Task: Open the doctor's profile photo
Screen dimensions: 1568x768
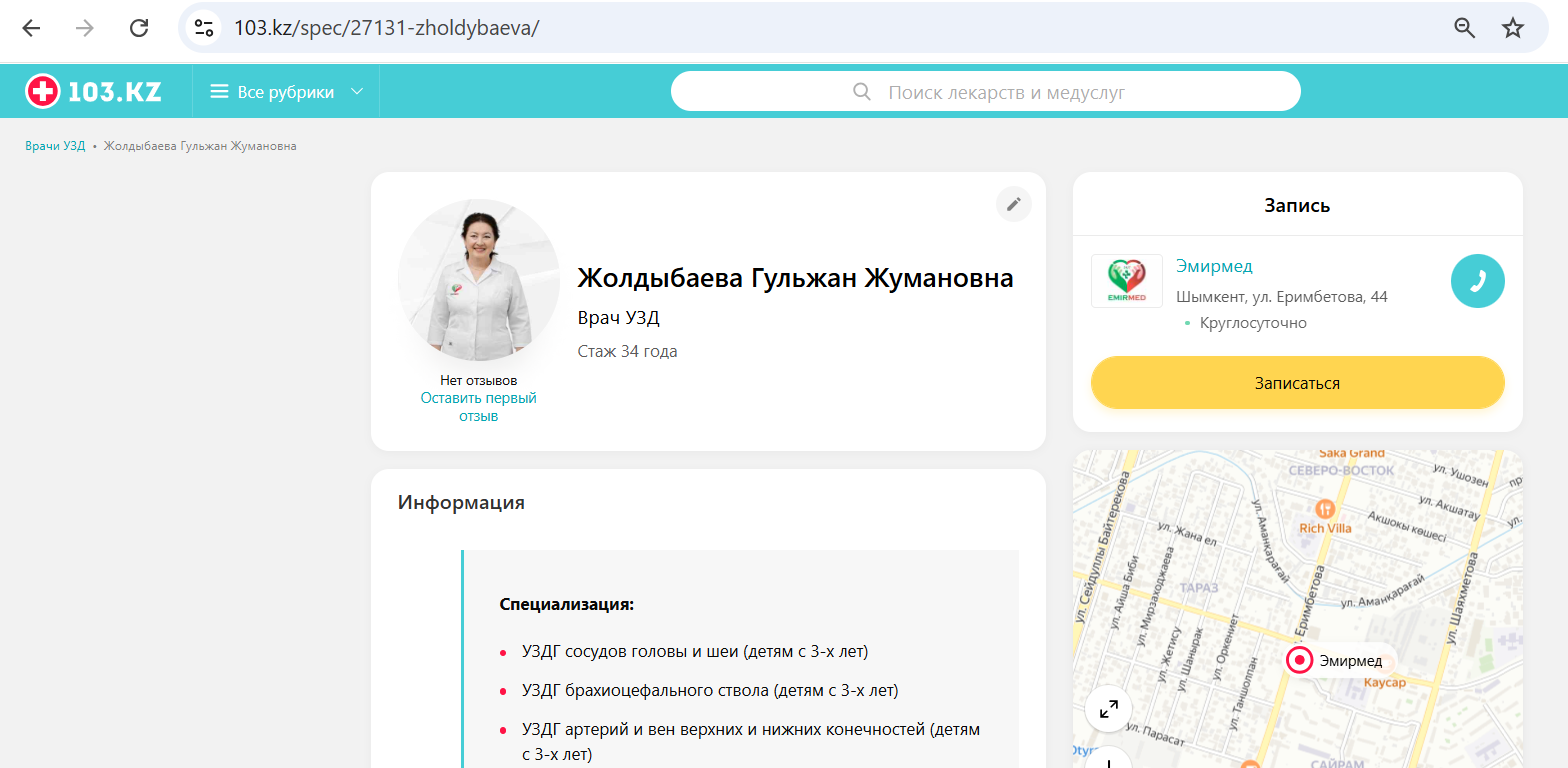Action: coord(478,280)
